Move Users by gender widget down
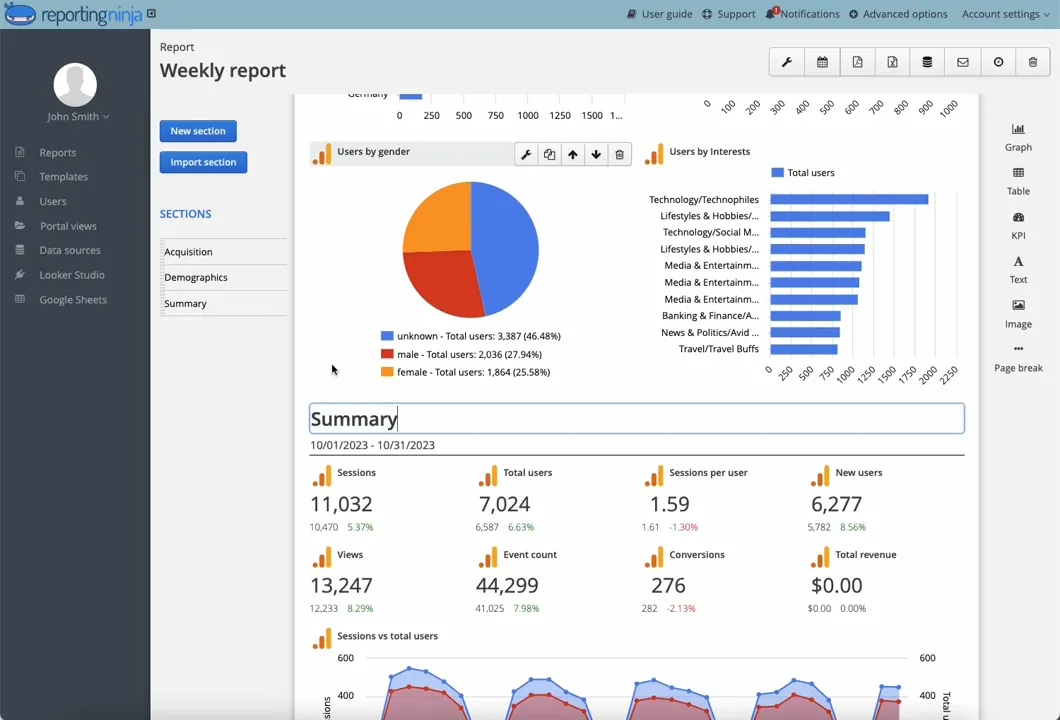Viewport: 1060px width, 720px height. (596, 155)
